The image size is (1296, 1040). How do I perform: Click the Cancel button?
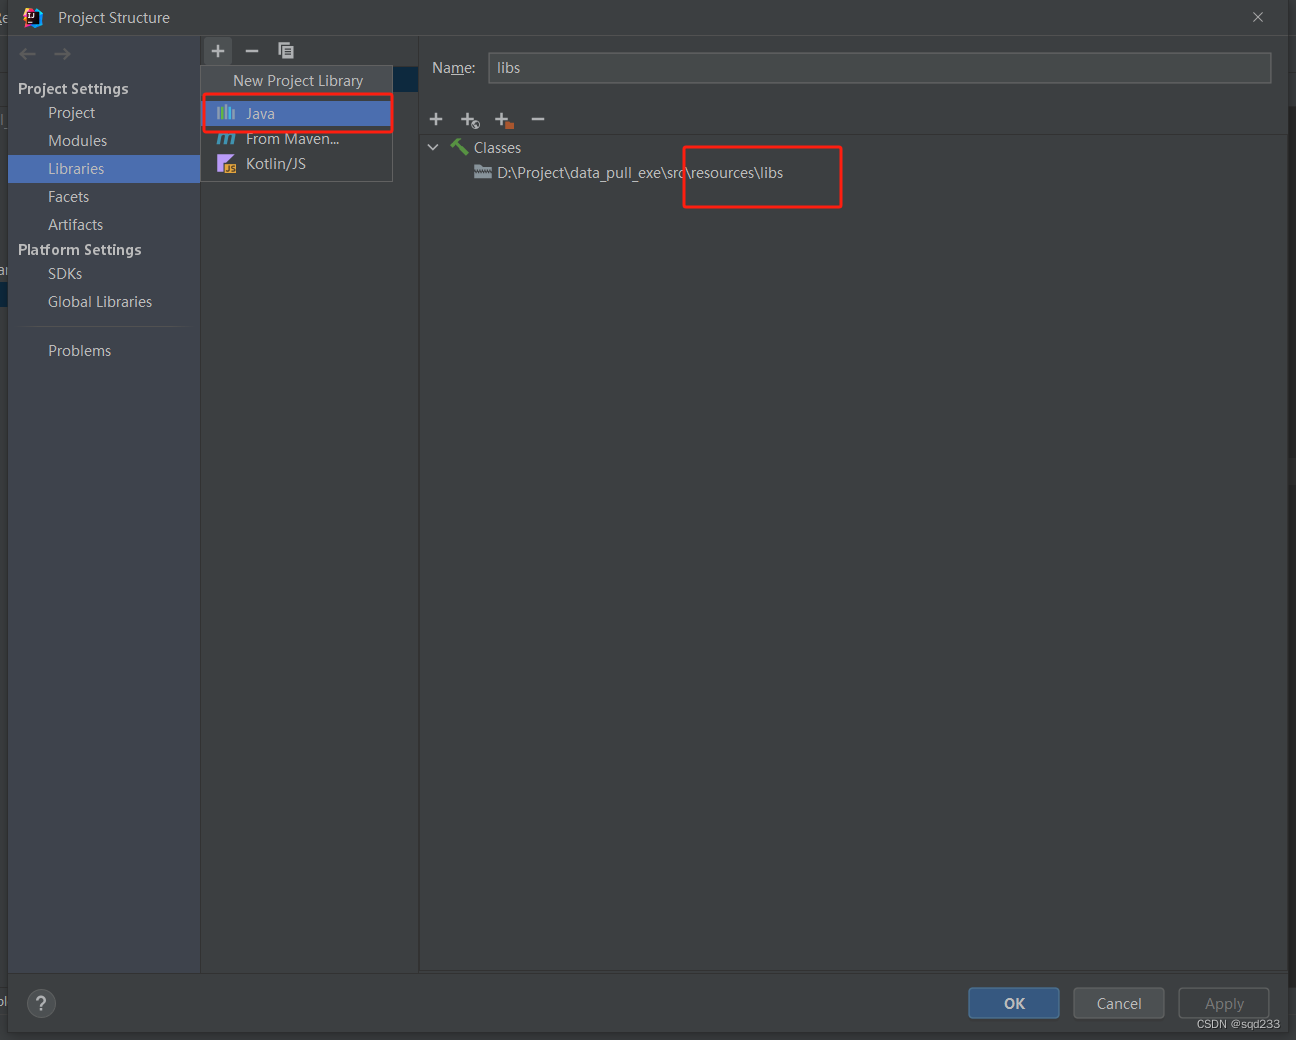[x=1119, y=1003]
